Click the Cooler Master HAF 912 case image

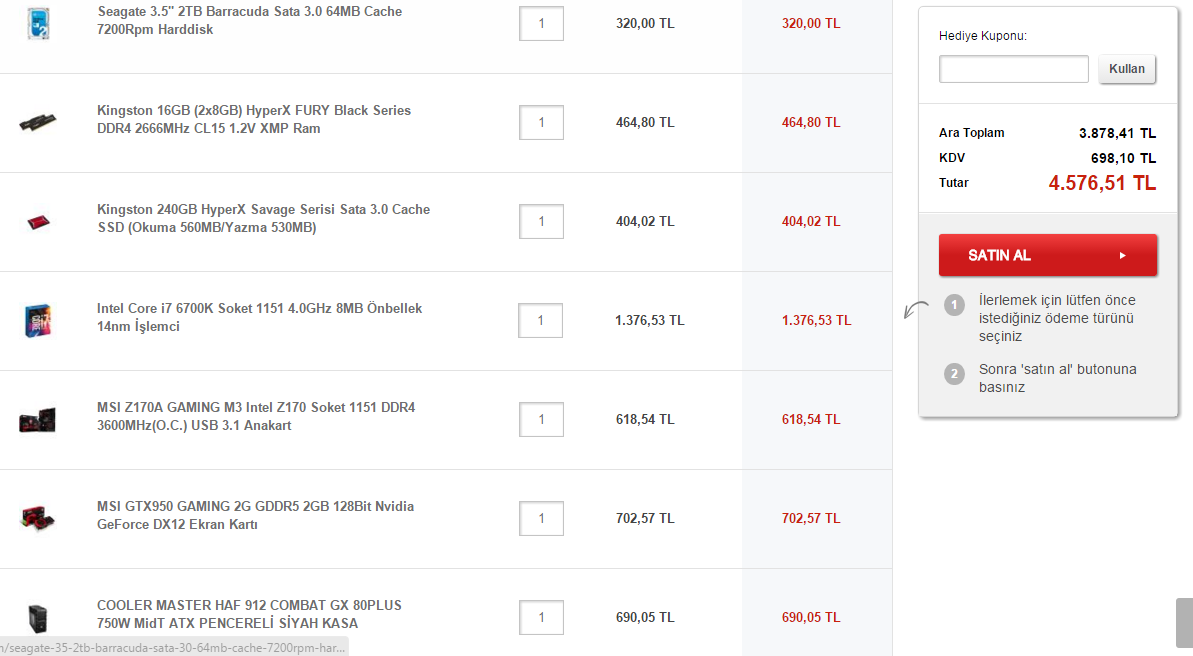click(x=37, y=618)
